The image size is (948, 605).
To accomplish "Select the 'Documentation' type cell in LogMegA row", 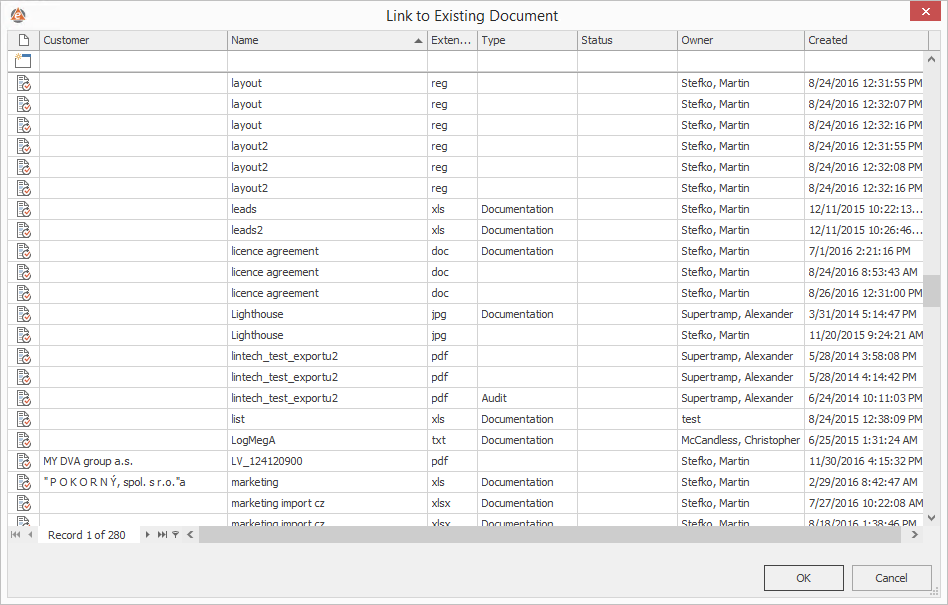I will (527, 440).
